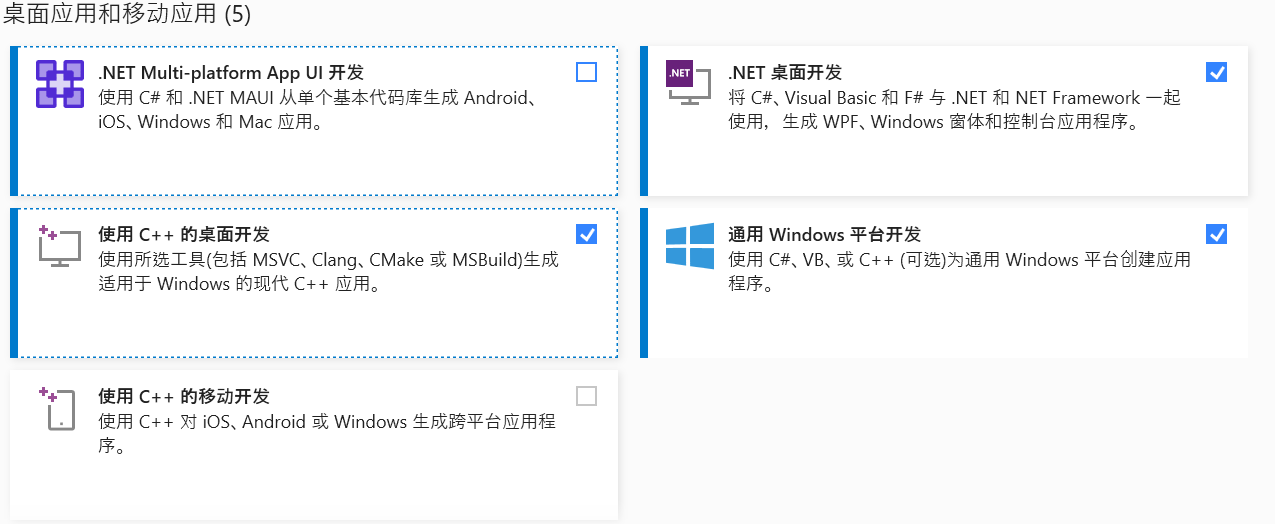
Task: Click the purple .NET MAUI workload icon
Action: pyautogui.click(x=60, y=84)
